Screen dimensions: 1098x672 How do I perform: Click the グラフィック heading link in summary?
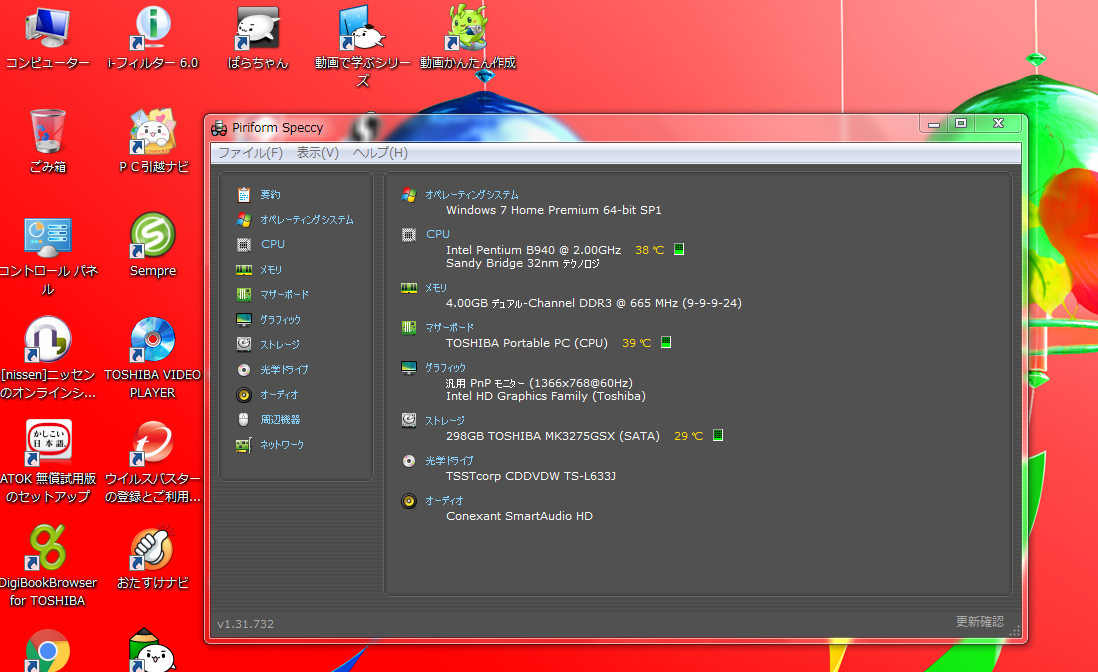(x=445, y=368)
